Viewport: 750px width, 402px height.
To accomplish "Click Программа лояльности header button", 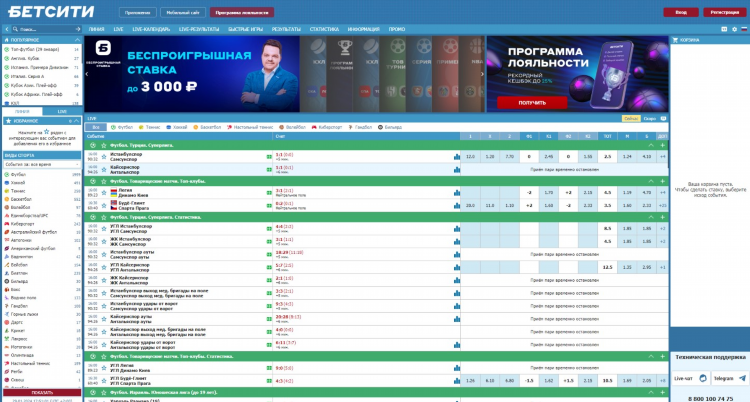I will [x=242, y=12].
